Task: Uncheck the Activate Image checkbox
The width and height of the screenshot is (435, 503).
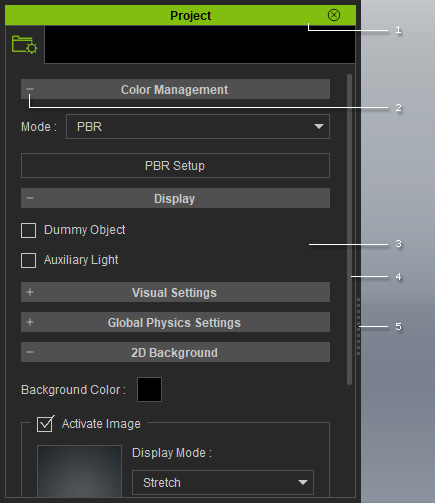Action: tap(45, 424)
